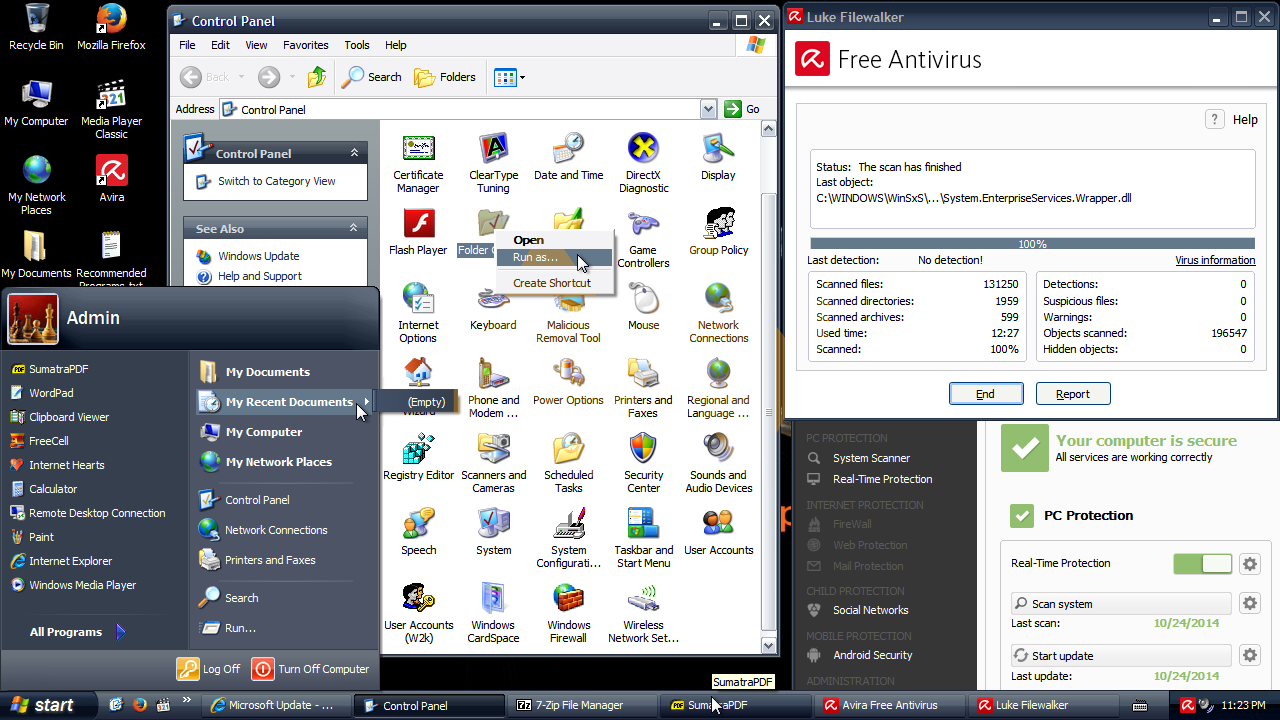Open Windows CardSpace icon

(x=493, y=614)
